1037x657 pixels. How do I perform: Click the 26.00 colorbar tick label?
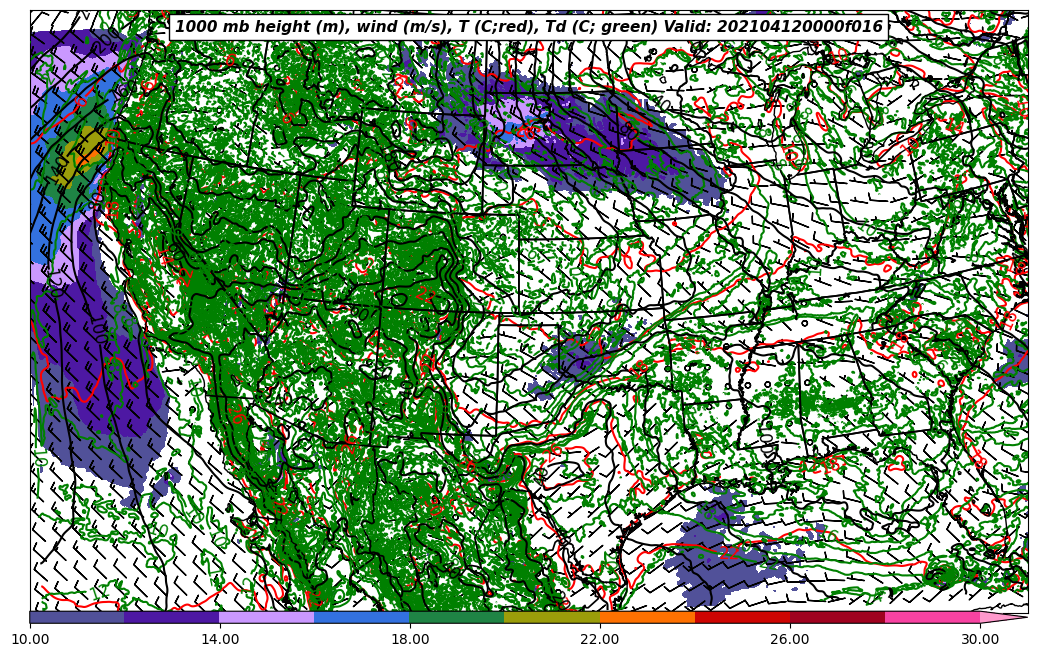pos(790,638)
